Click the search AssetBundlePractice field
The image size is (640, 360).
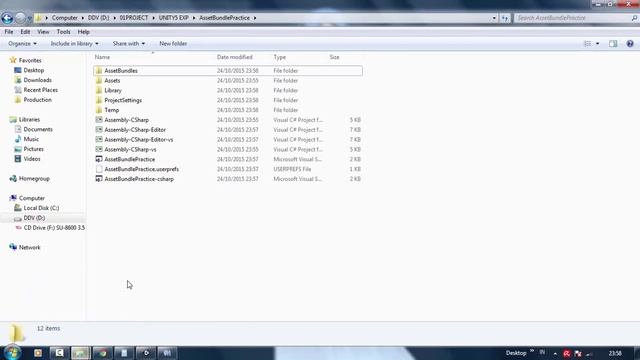pyautogui.click(x=576, y=18)
